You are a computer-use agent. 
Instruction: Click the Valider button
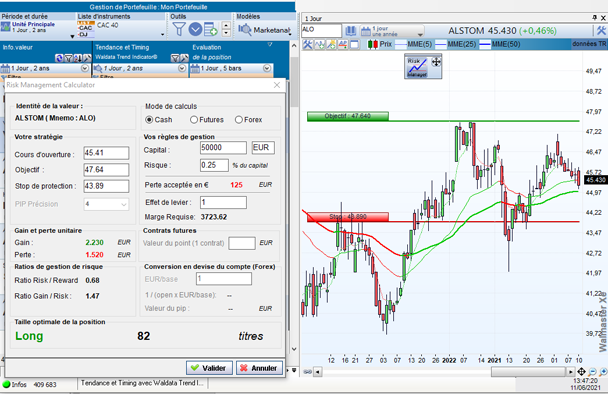click(209, 368)
